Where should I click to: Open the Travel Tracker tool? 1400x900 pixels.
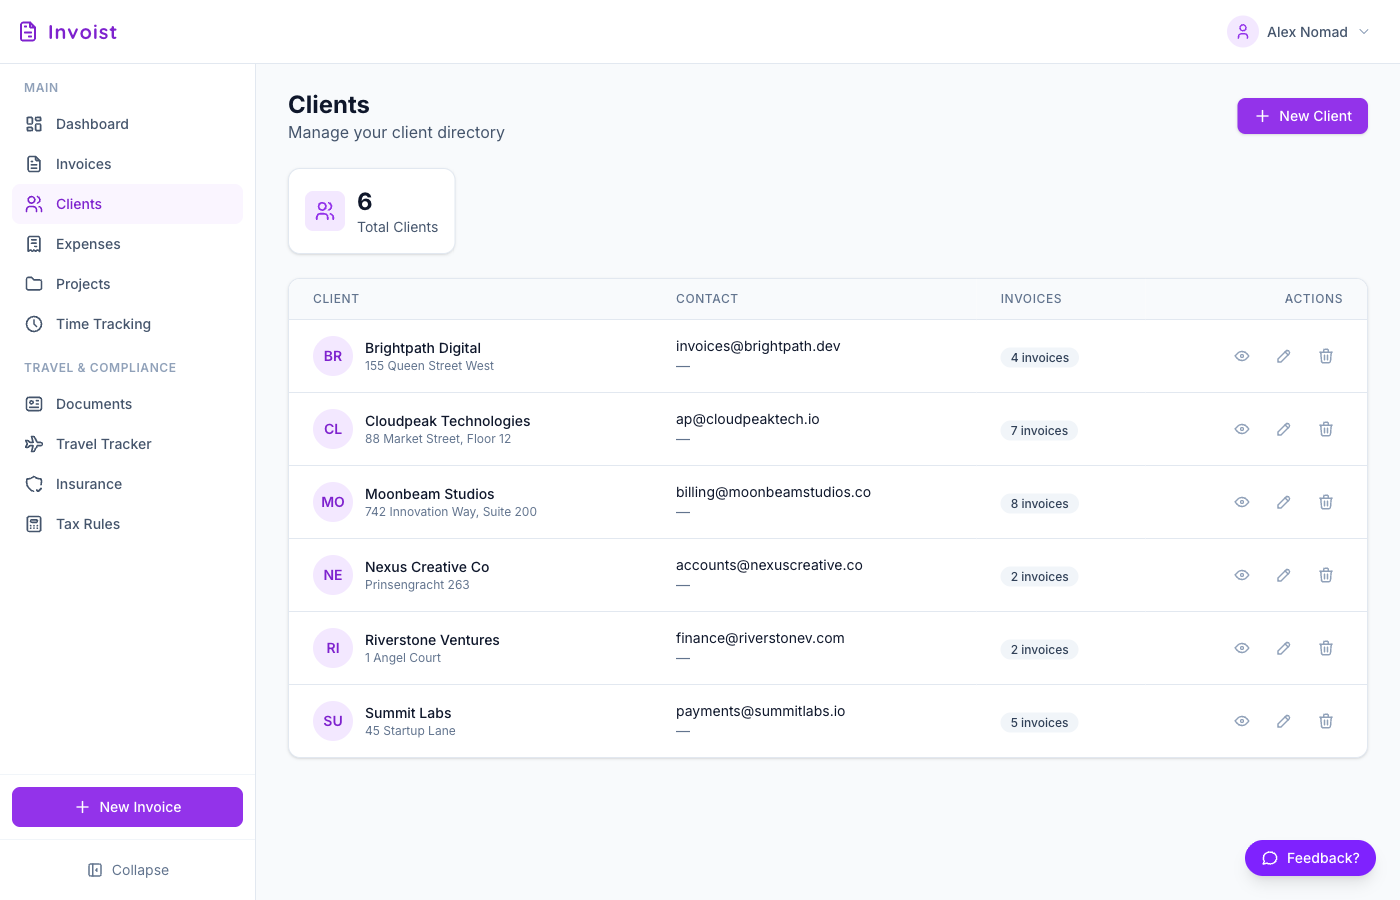pos(104,444)
